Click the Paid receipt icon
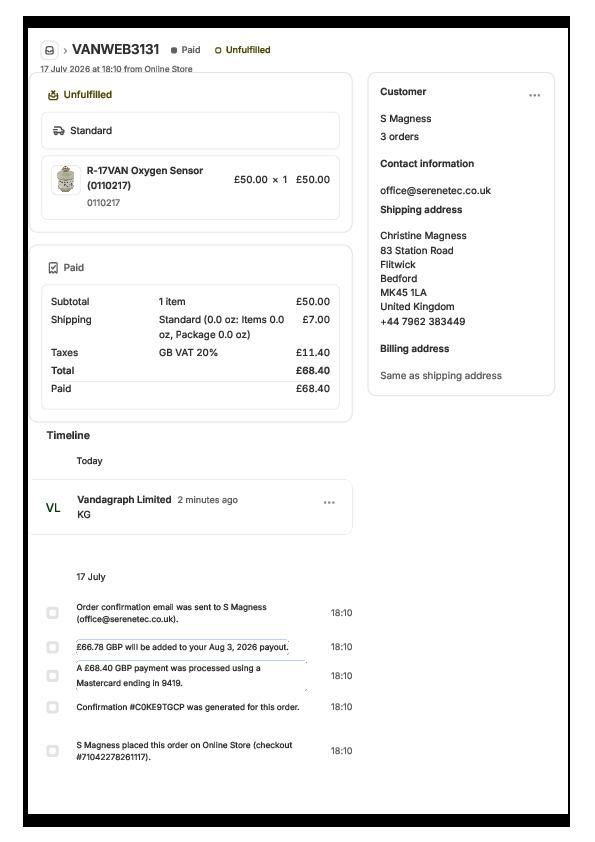This screenshot has width=595, height=842. click(x=53, y=267)
